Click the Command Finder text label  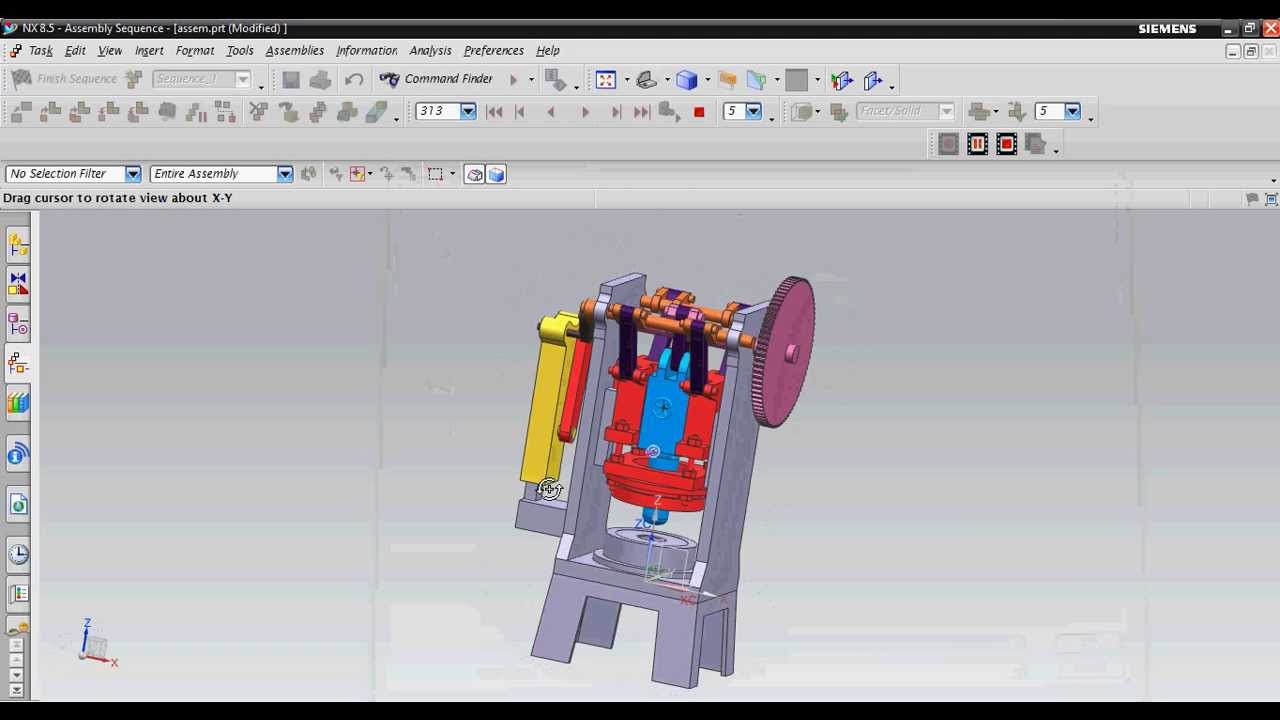(448, 79)
